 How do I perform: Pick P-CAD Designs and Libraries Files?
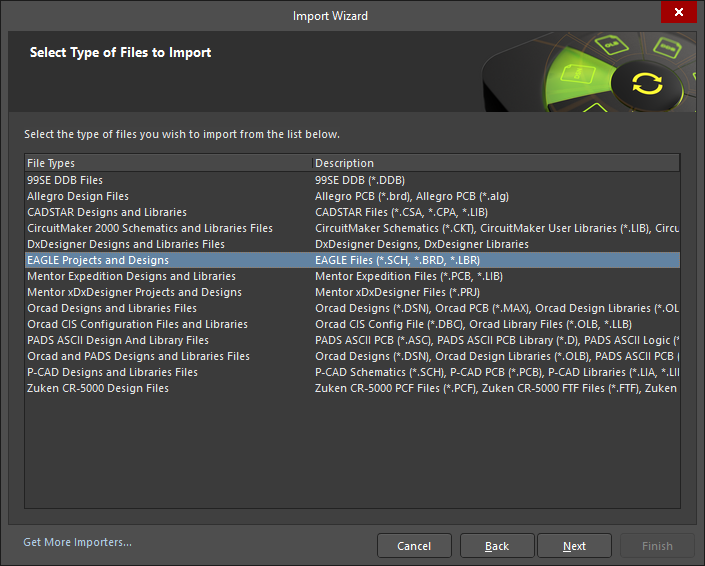pyautogui.click(x=352, y=372)
